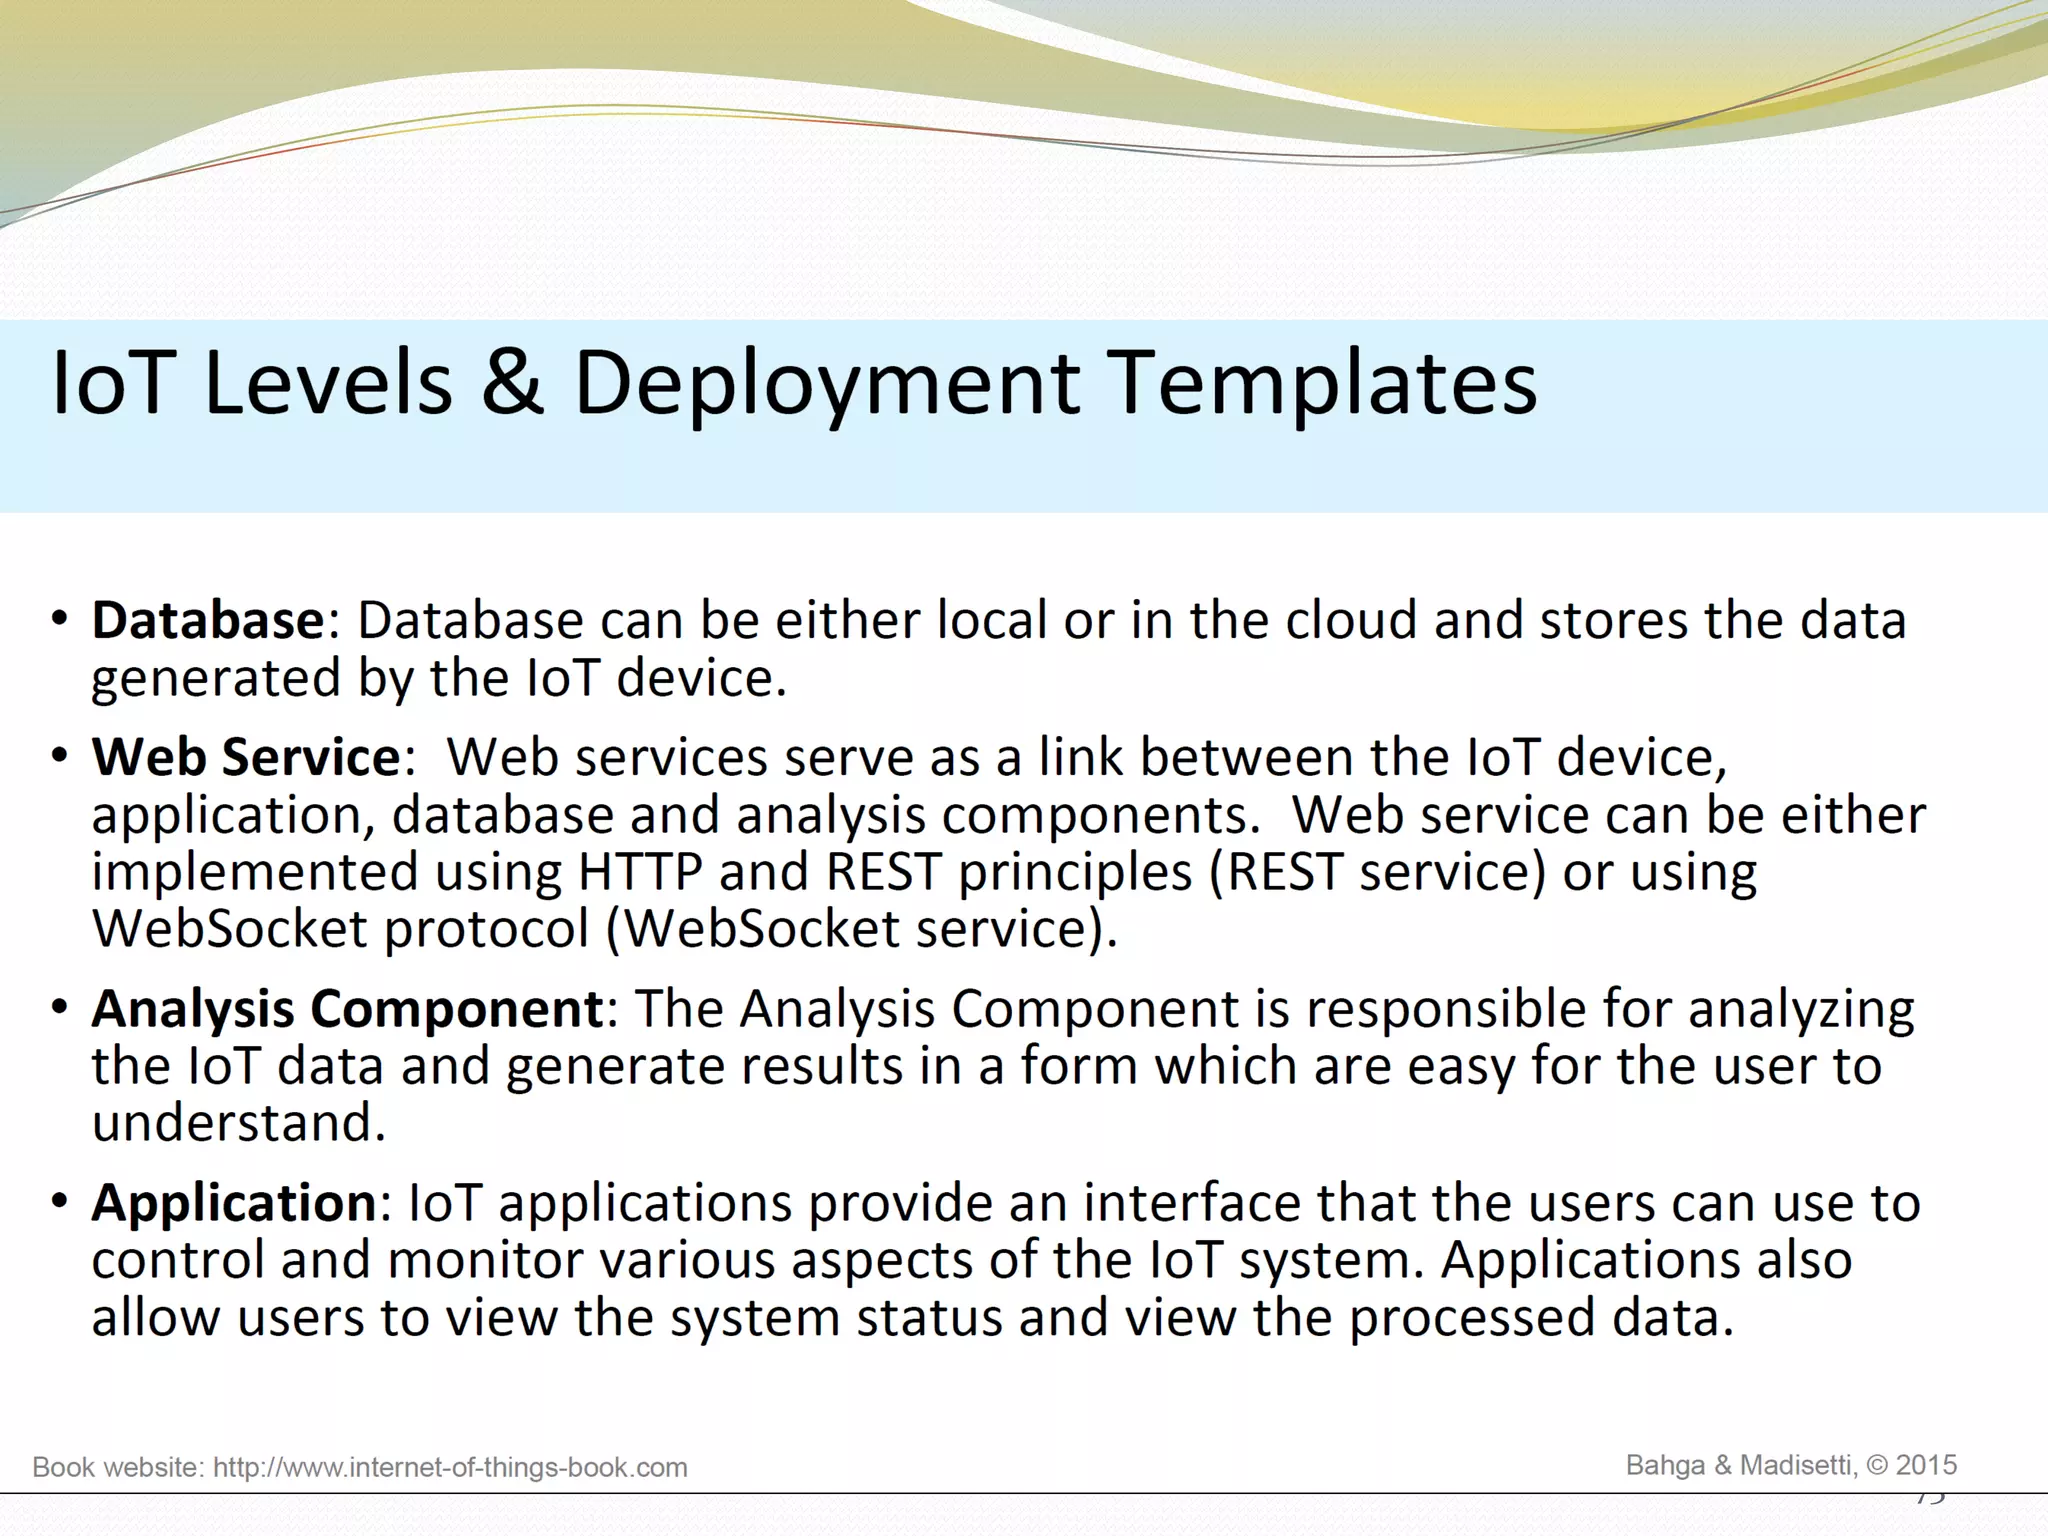This screenshot has width=2048, height=1536.
Task: Click the bullet point before 'Database'
Action: point(60,619)
